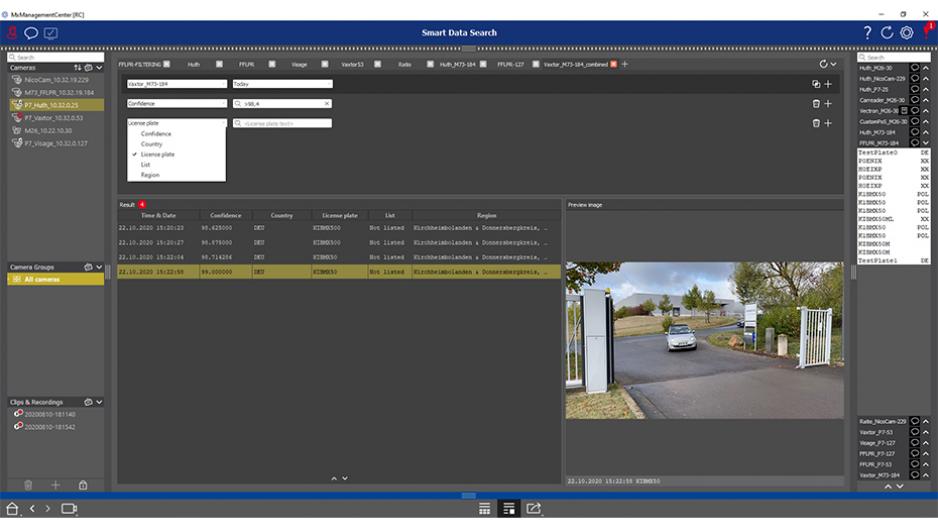Toggle event icon for Huth_M26-30
Image resolution: width=938 pixels, height=527 pixels.
point(915,68)
